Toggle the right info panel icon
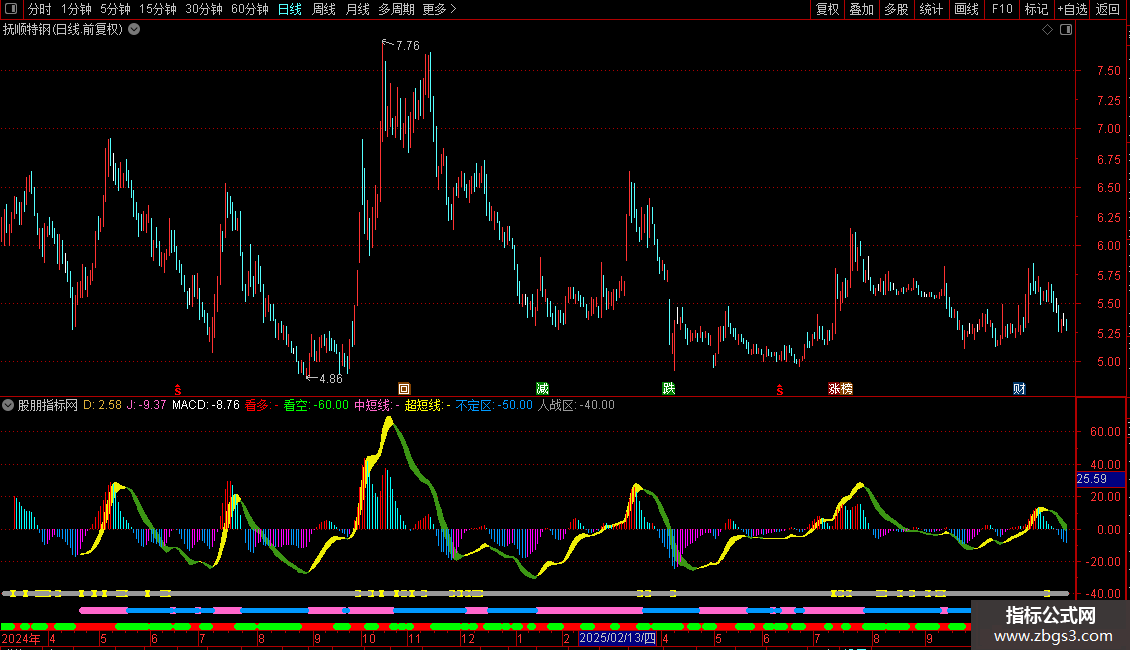 pos(1066,30)
